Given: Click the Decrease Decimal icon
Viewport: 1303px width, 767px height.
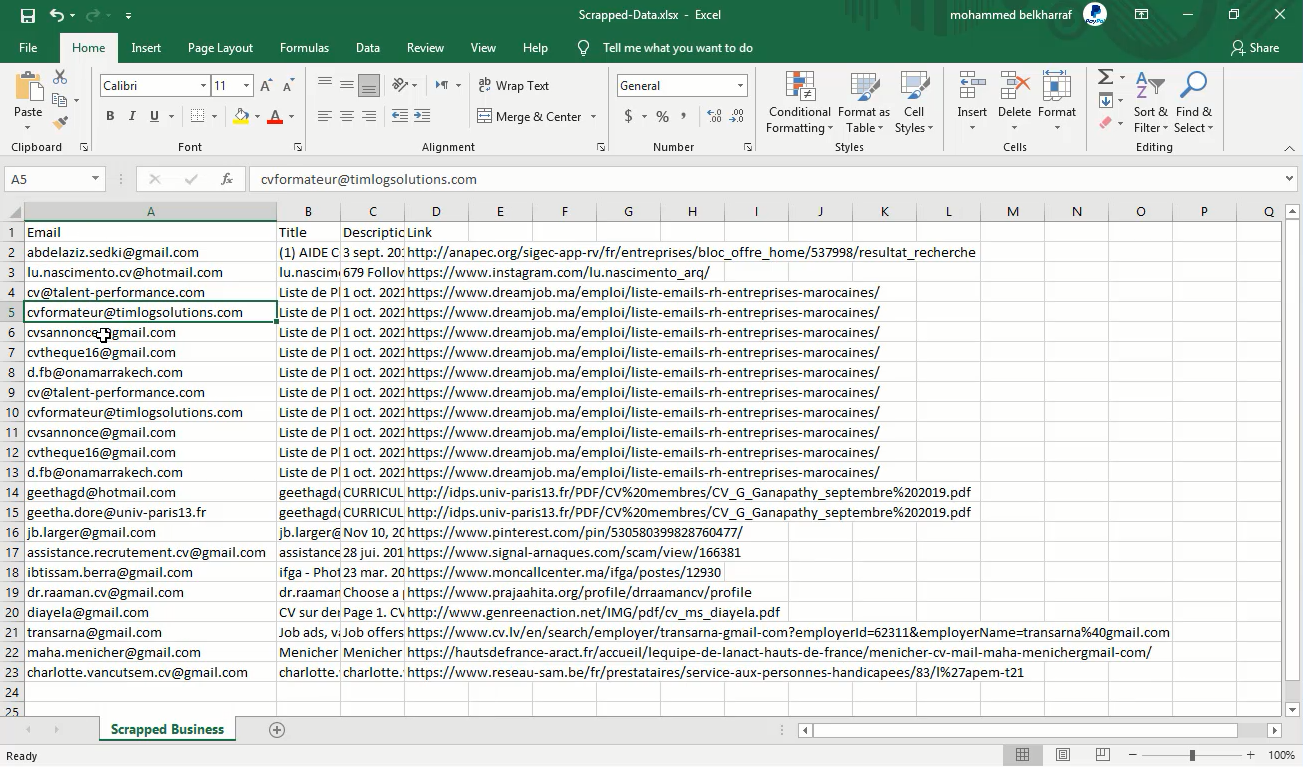Looking at the screenshot, I should (737, 117).
